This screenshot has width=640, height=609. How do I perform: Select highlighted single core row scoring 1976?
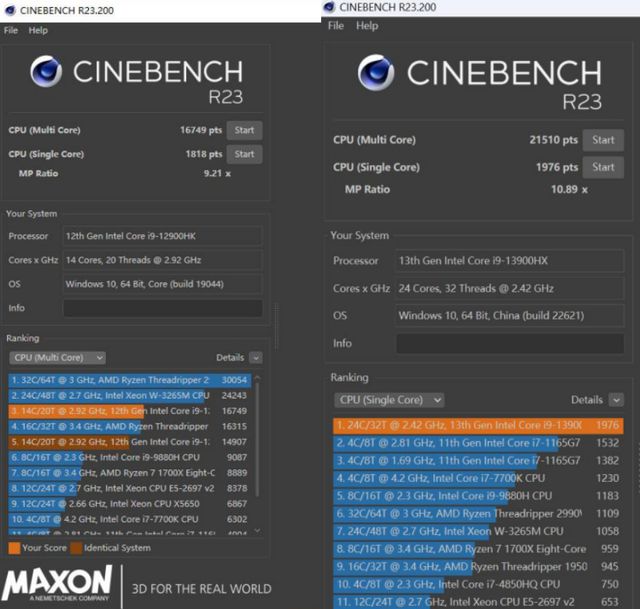pos(478,425)
